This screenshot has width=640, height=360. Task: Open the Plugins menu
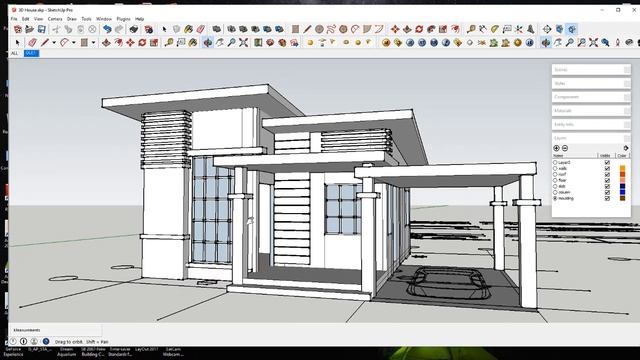[x=123, y=19]
